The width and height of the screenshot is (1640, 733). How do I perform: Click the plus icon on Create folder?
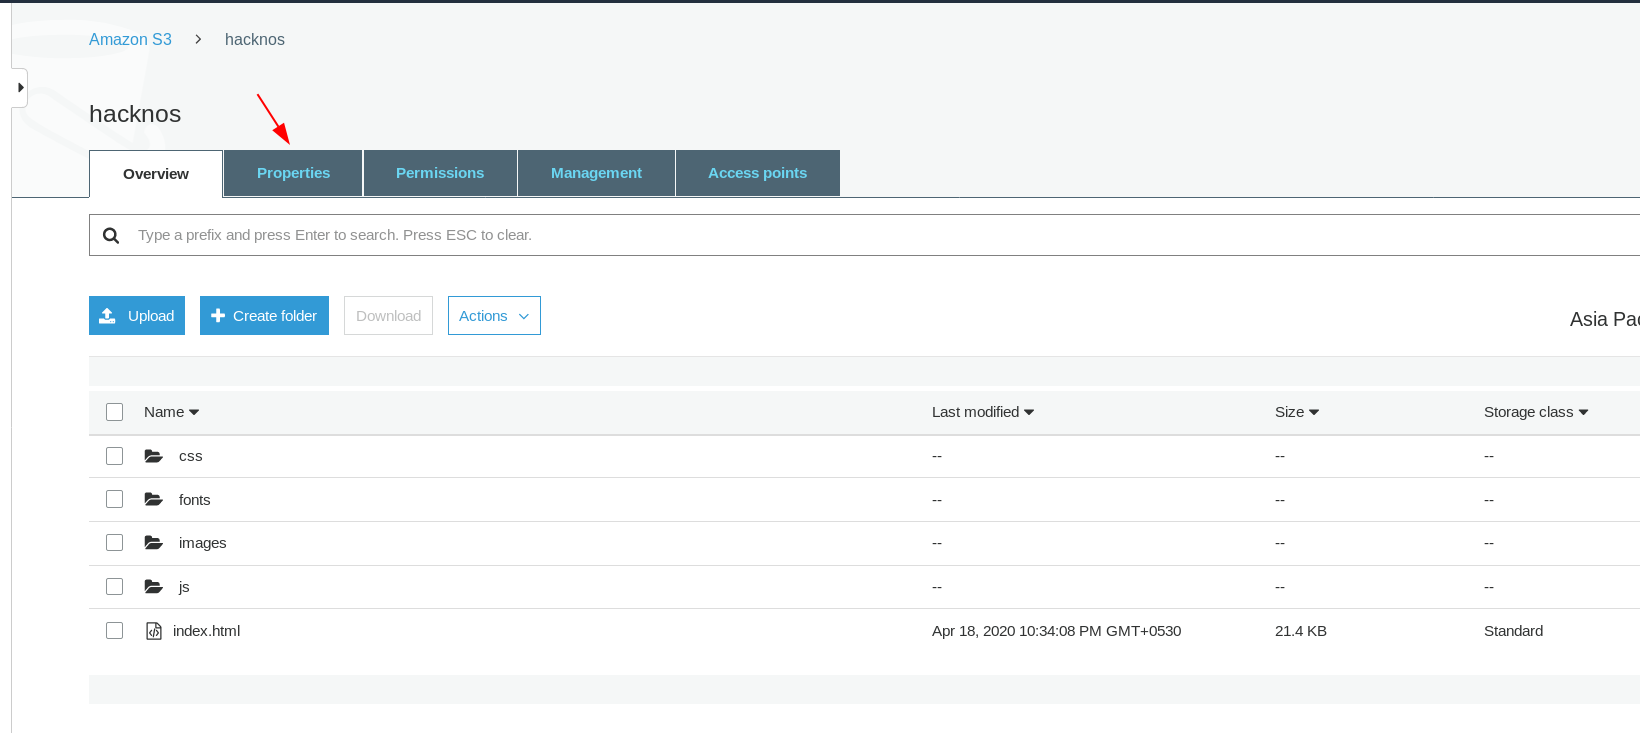point(218,315)
